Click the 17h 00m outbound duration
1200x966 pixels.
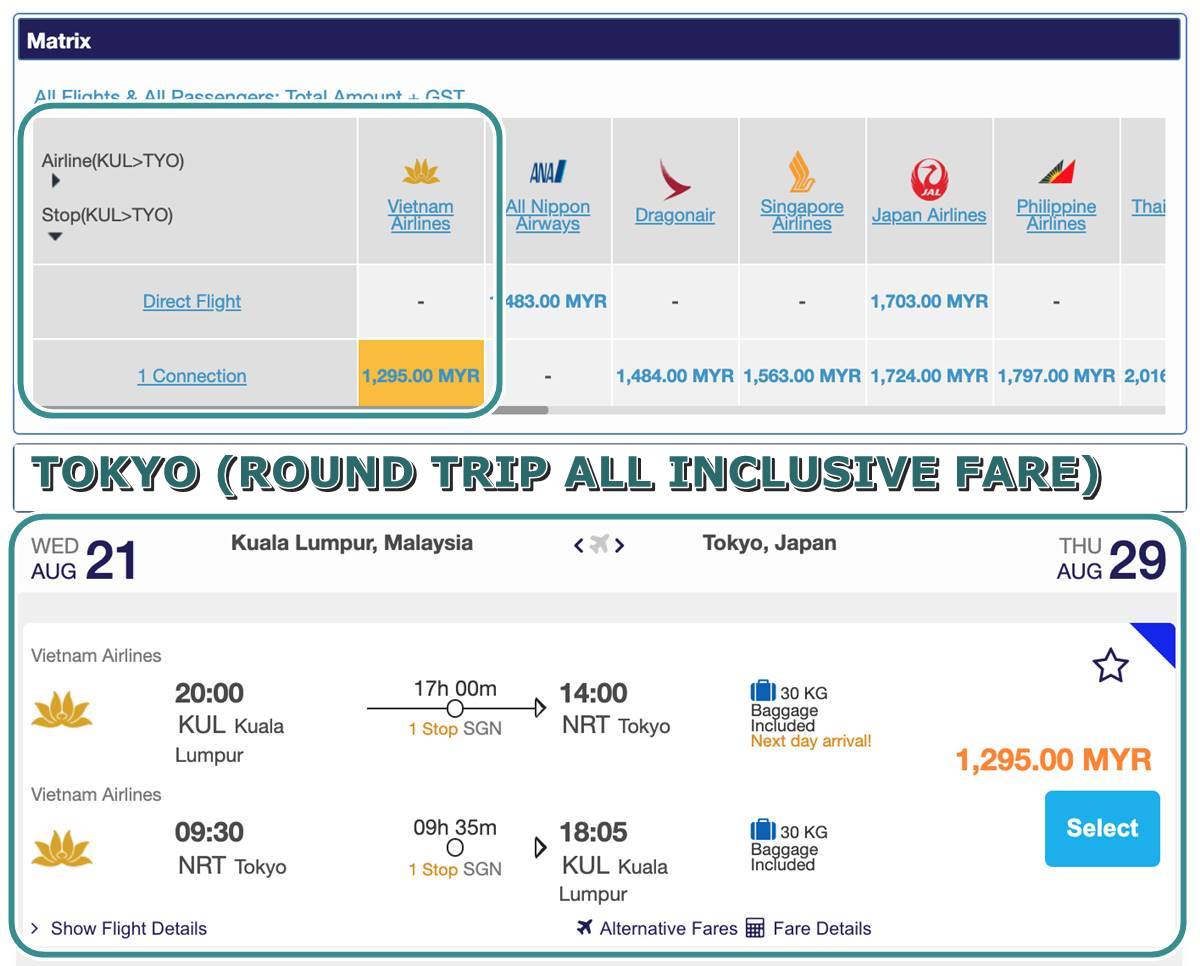(455, 688)
